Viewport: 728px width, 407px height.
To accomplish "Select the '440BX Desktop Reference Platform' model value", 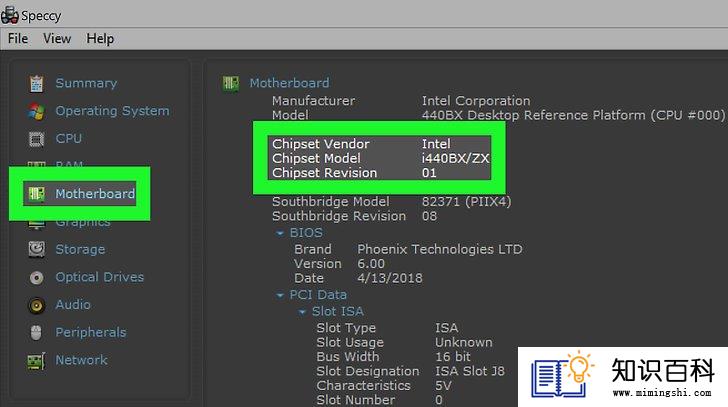I will (573, 115).
